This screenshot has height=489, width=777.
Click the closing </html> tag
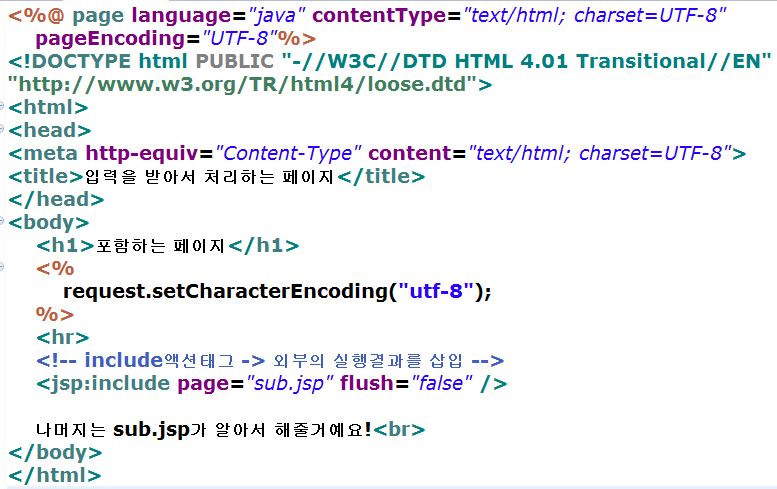(55, 475)
